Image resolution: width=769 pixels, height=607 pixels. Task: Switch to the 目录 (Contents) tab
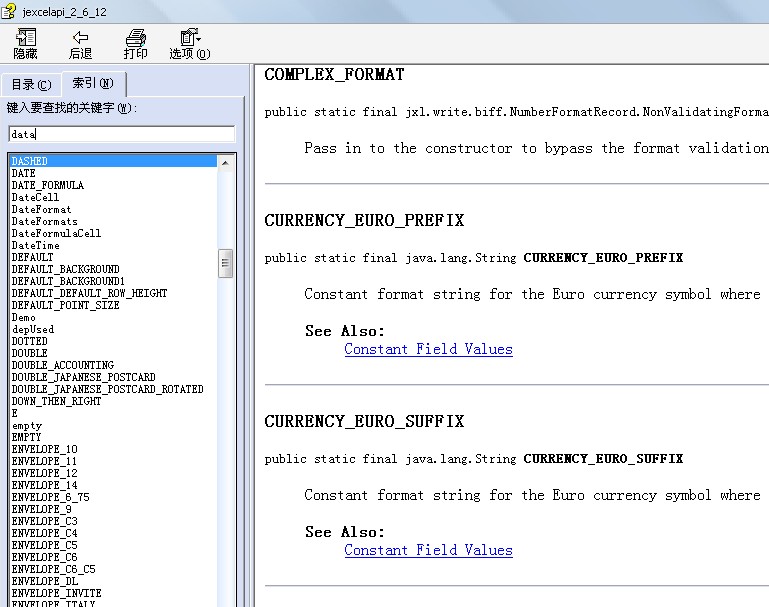[31, 85]
